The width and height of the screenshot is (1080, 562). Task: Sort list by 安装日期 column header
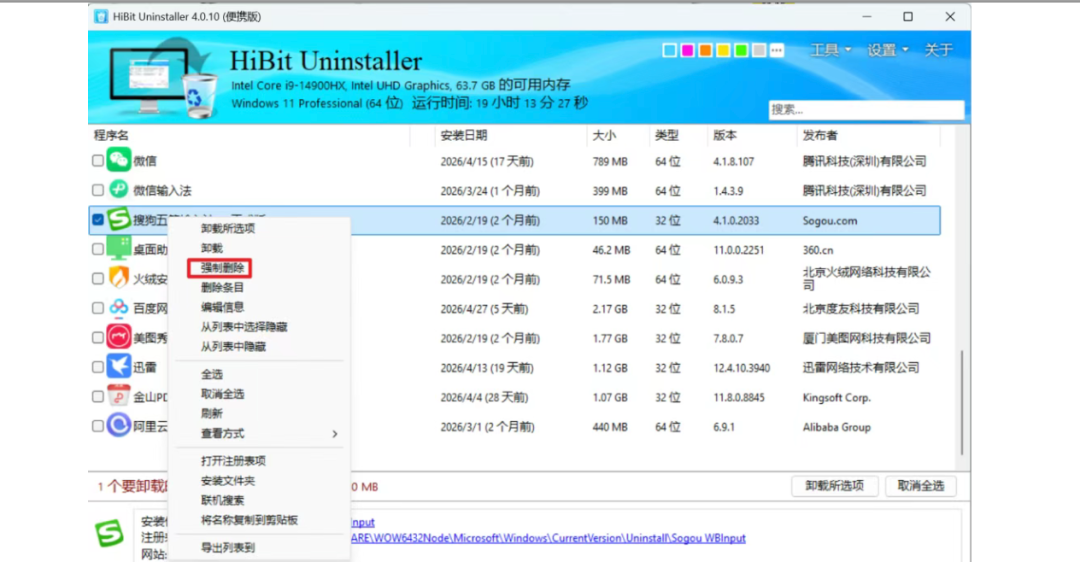pos(464,135)
